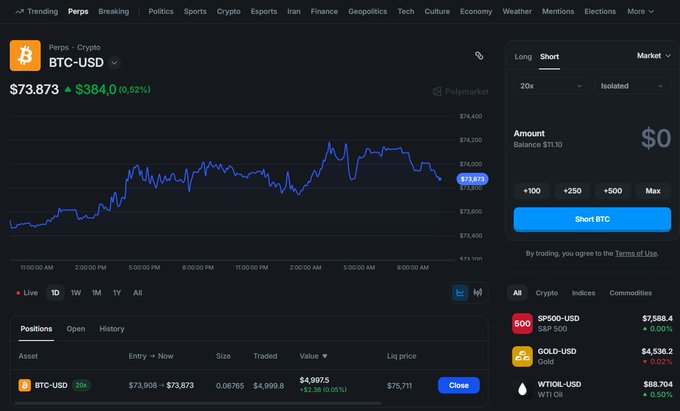Switch to 1M timeframe
The width and height of the screenshot is (680, 411).
[96, 293]
